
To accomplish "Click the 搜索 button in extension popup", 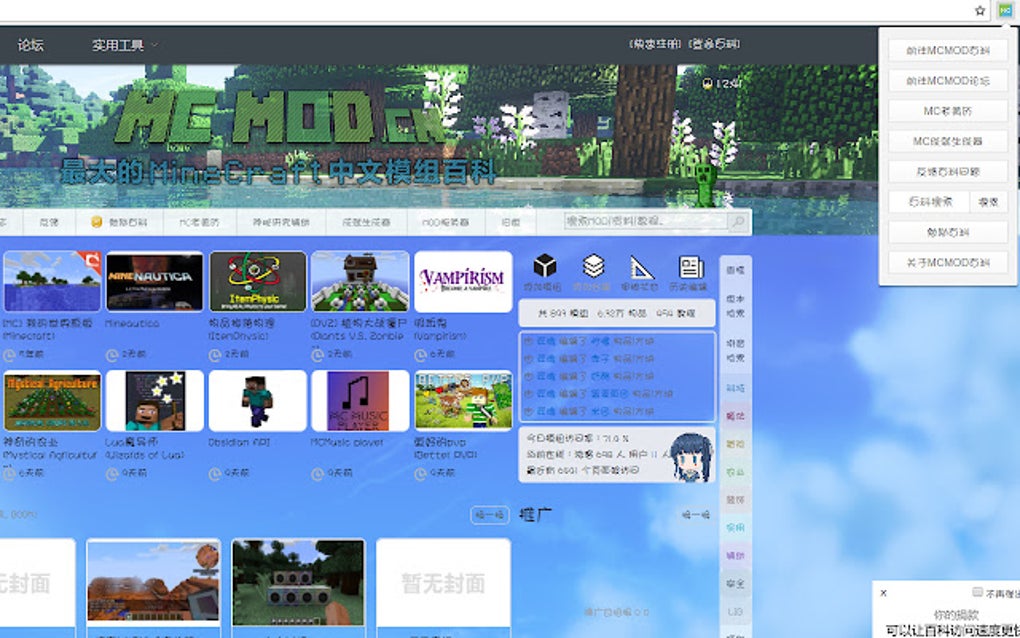I will [989, 202].
